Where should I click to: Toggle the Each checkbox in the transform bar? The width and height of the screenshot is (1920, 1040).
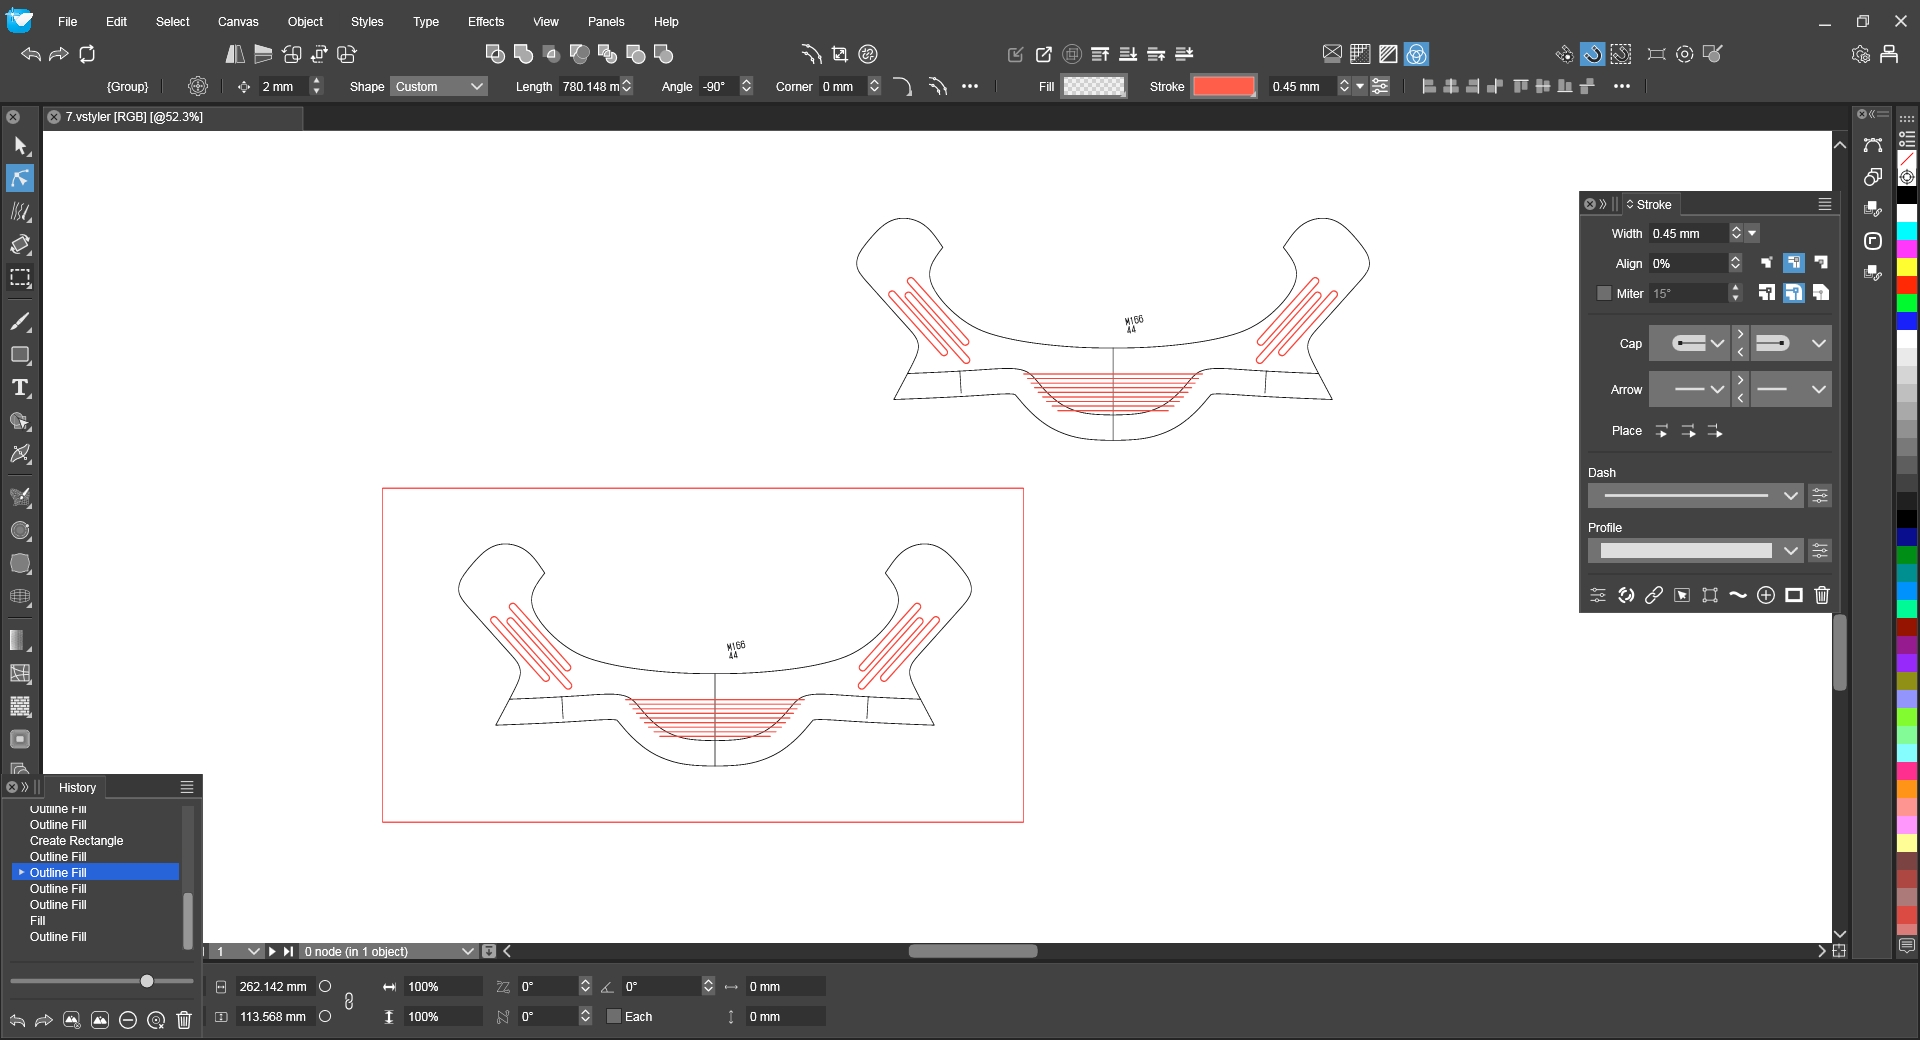point(614,1016)
